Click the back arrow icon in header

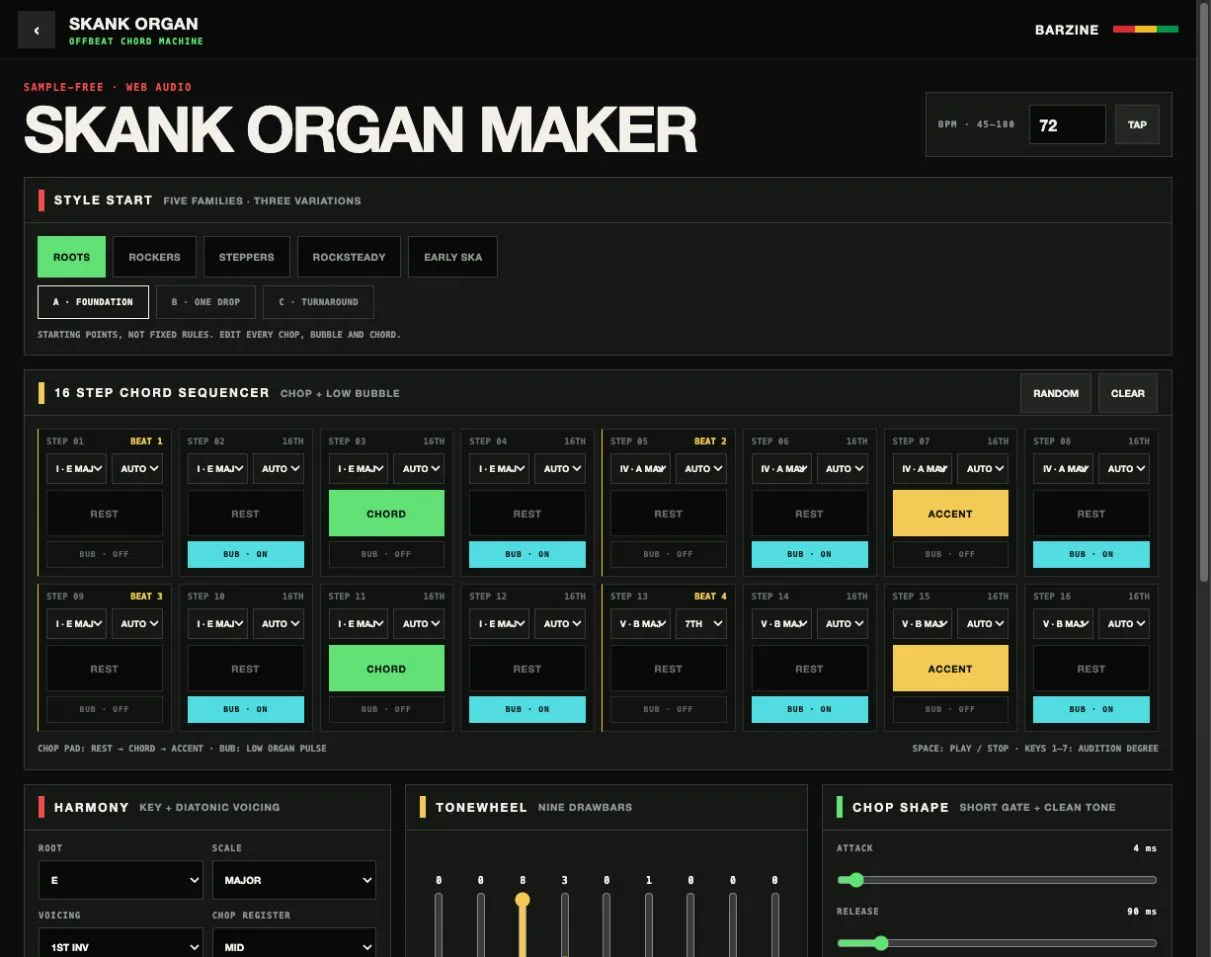click(x=37, y=30)
